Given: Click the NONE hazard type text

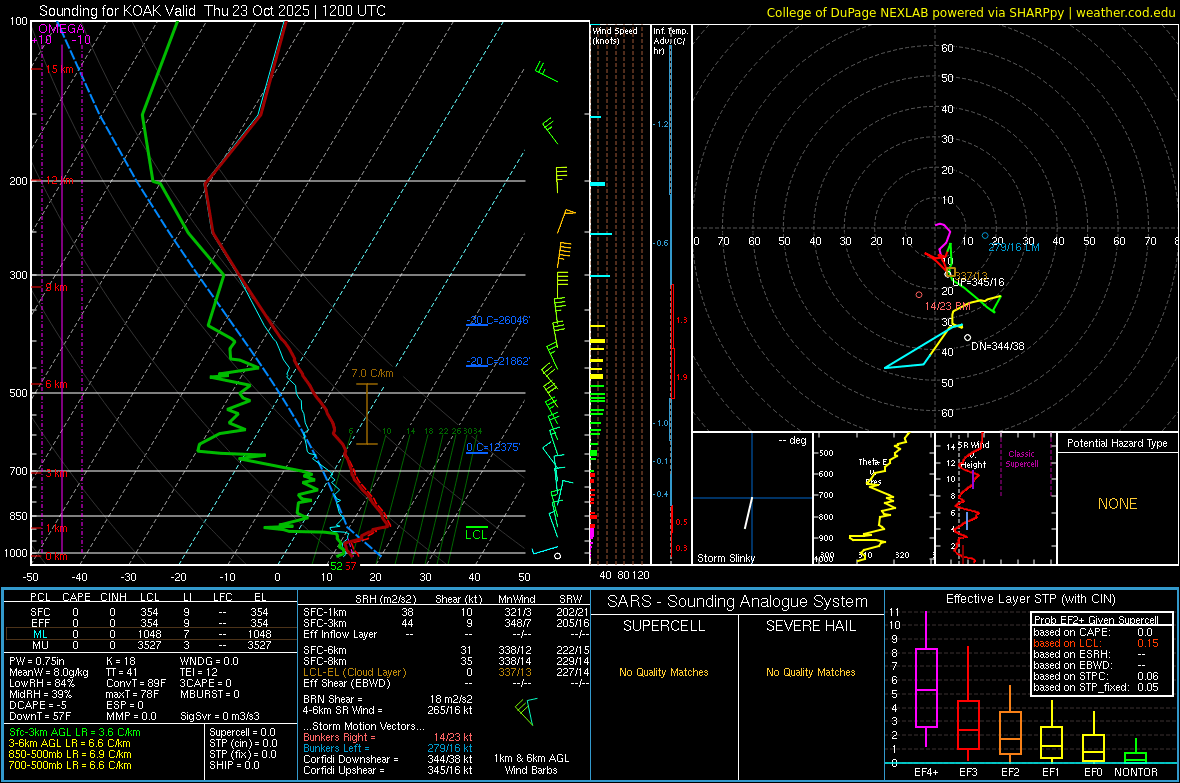Looking at the screenshot, I should tap(1118, 504).
